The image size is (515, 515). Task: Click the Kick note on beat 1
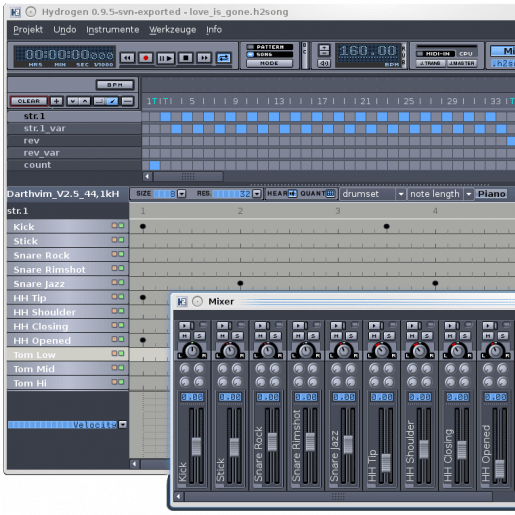[x=143, y=226]
